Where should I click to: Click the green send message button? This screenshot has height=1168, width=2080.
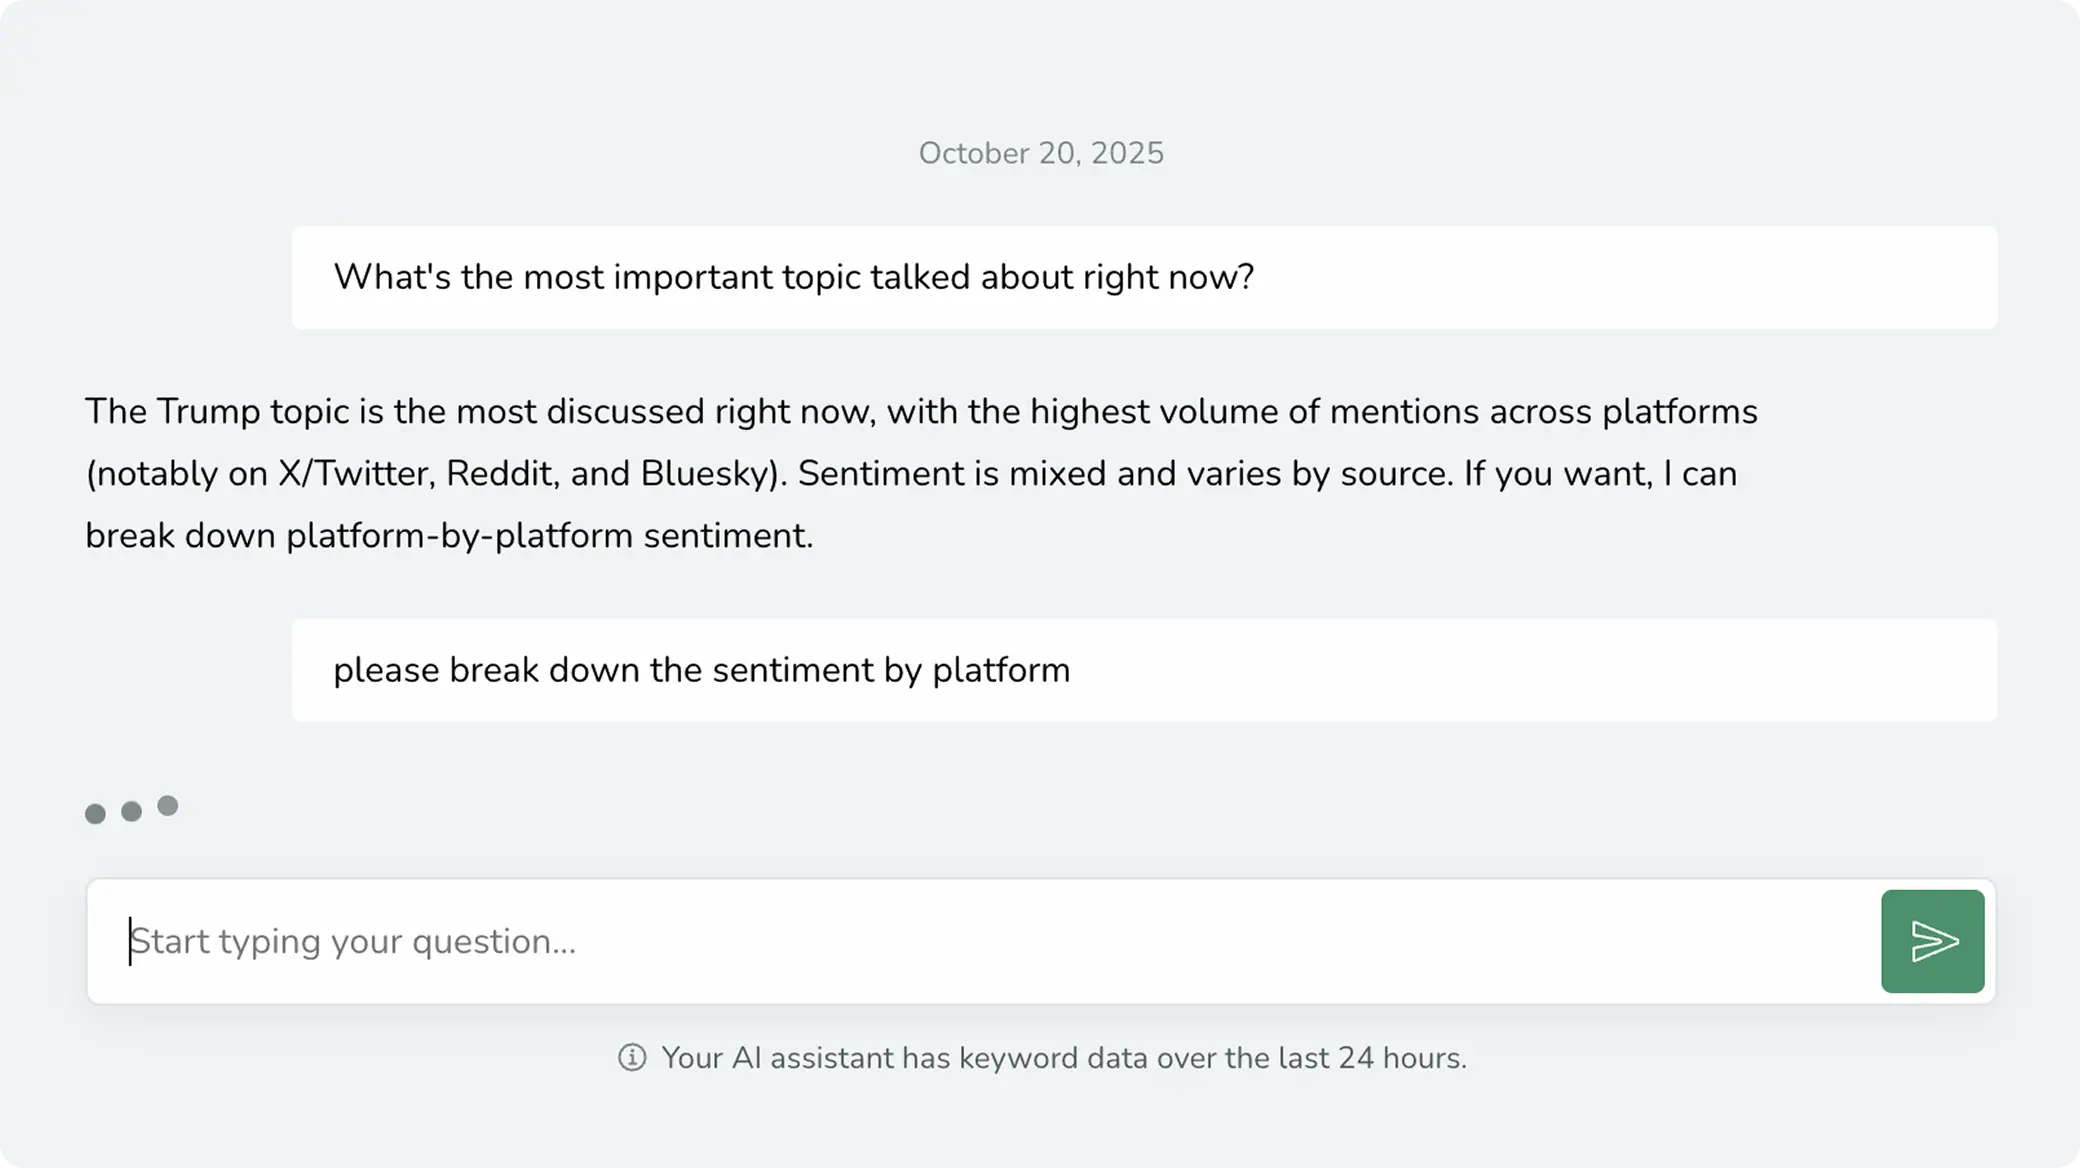tap(1932, 941)
